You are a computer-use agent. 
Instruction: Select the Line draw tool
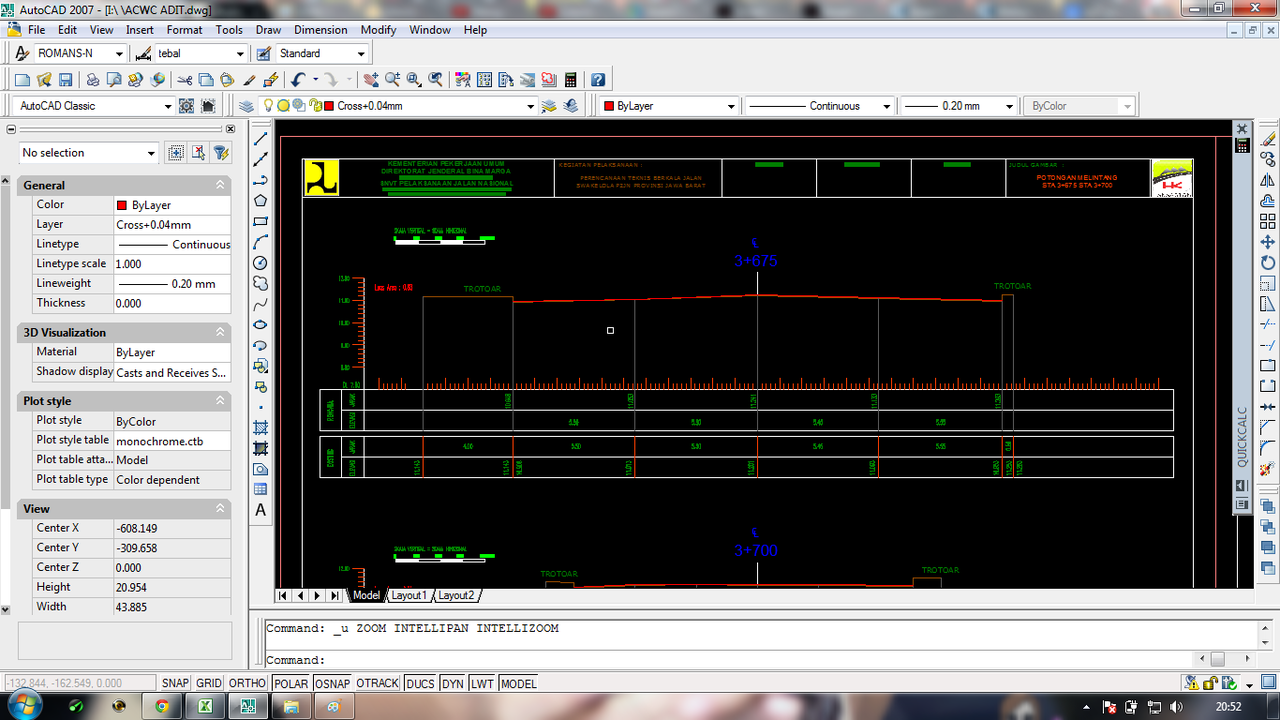(x=261, y=139)
